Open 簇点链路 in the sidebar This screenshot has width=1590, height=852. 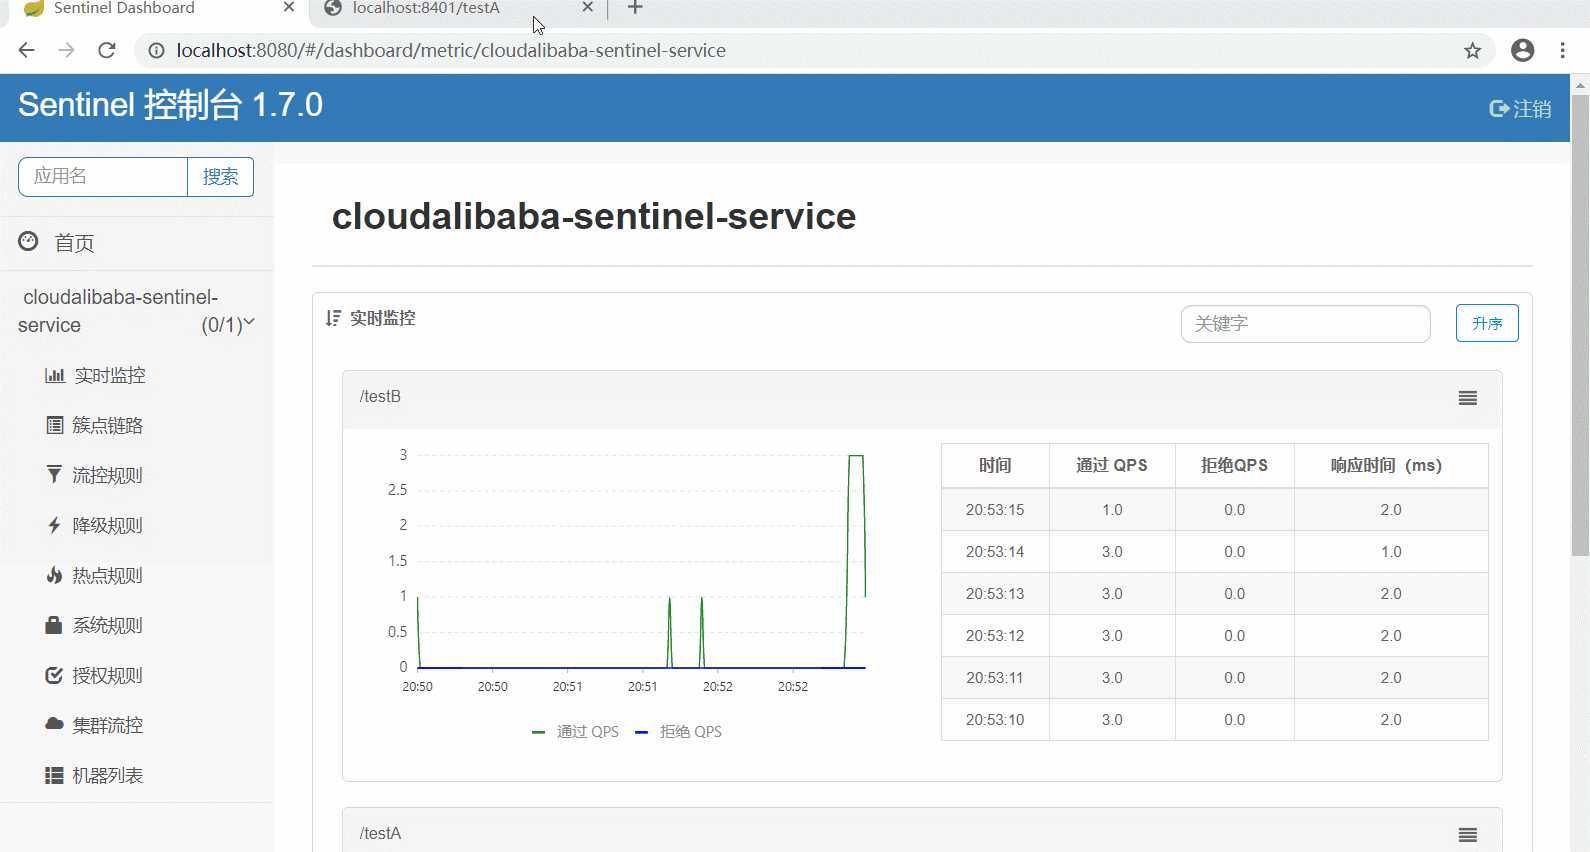[x=108, y=425]
